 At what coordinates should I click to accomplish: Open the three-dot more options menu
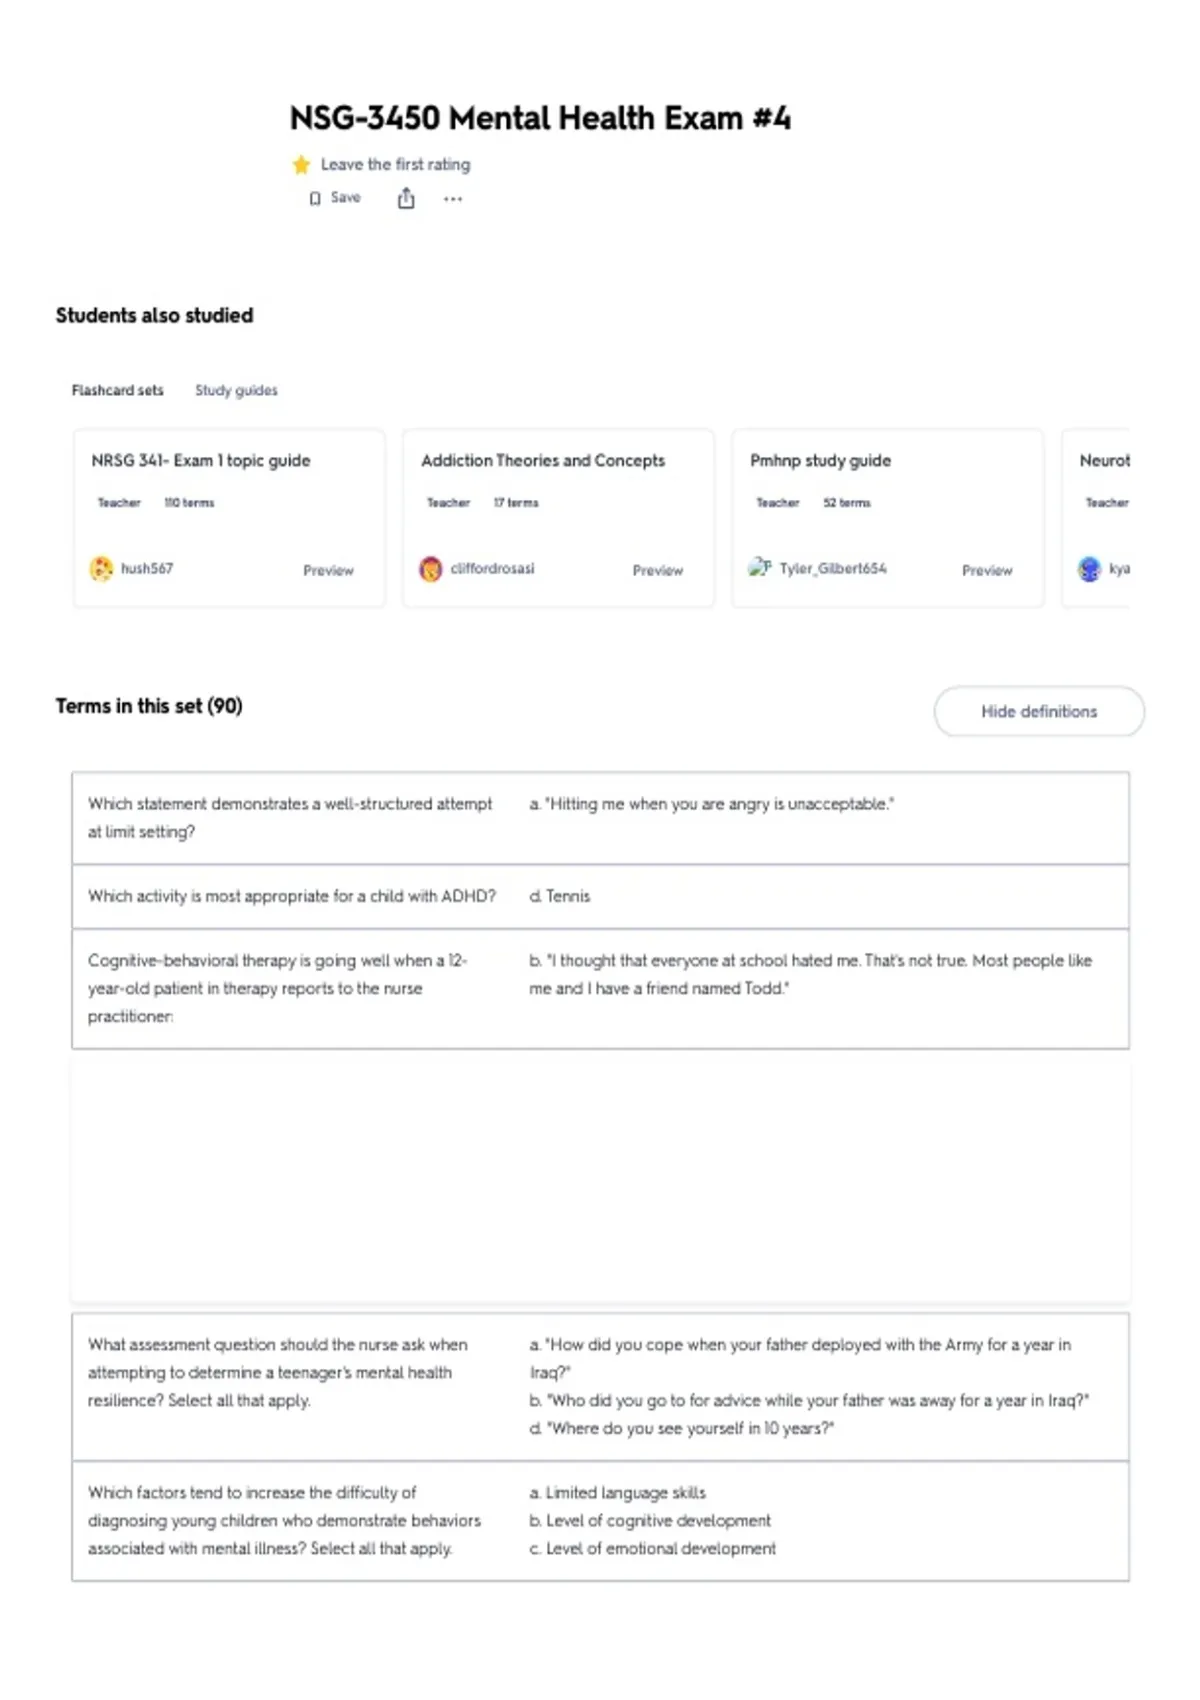(x=453, y=199)
